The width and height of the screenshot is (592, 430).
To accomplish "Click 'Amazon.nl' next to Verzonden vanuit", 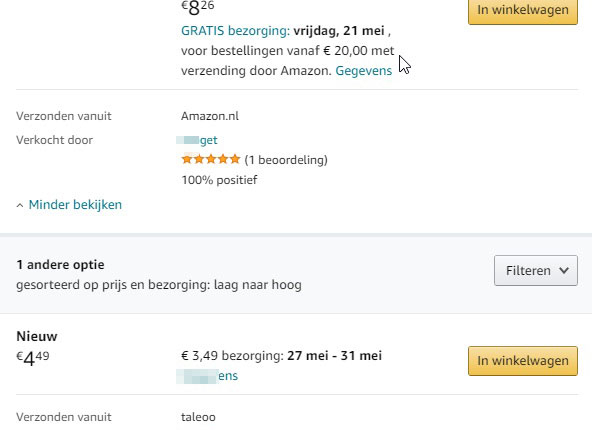I will click(210, 116).
